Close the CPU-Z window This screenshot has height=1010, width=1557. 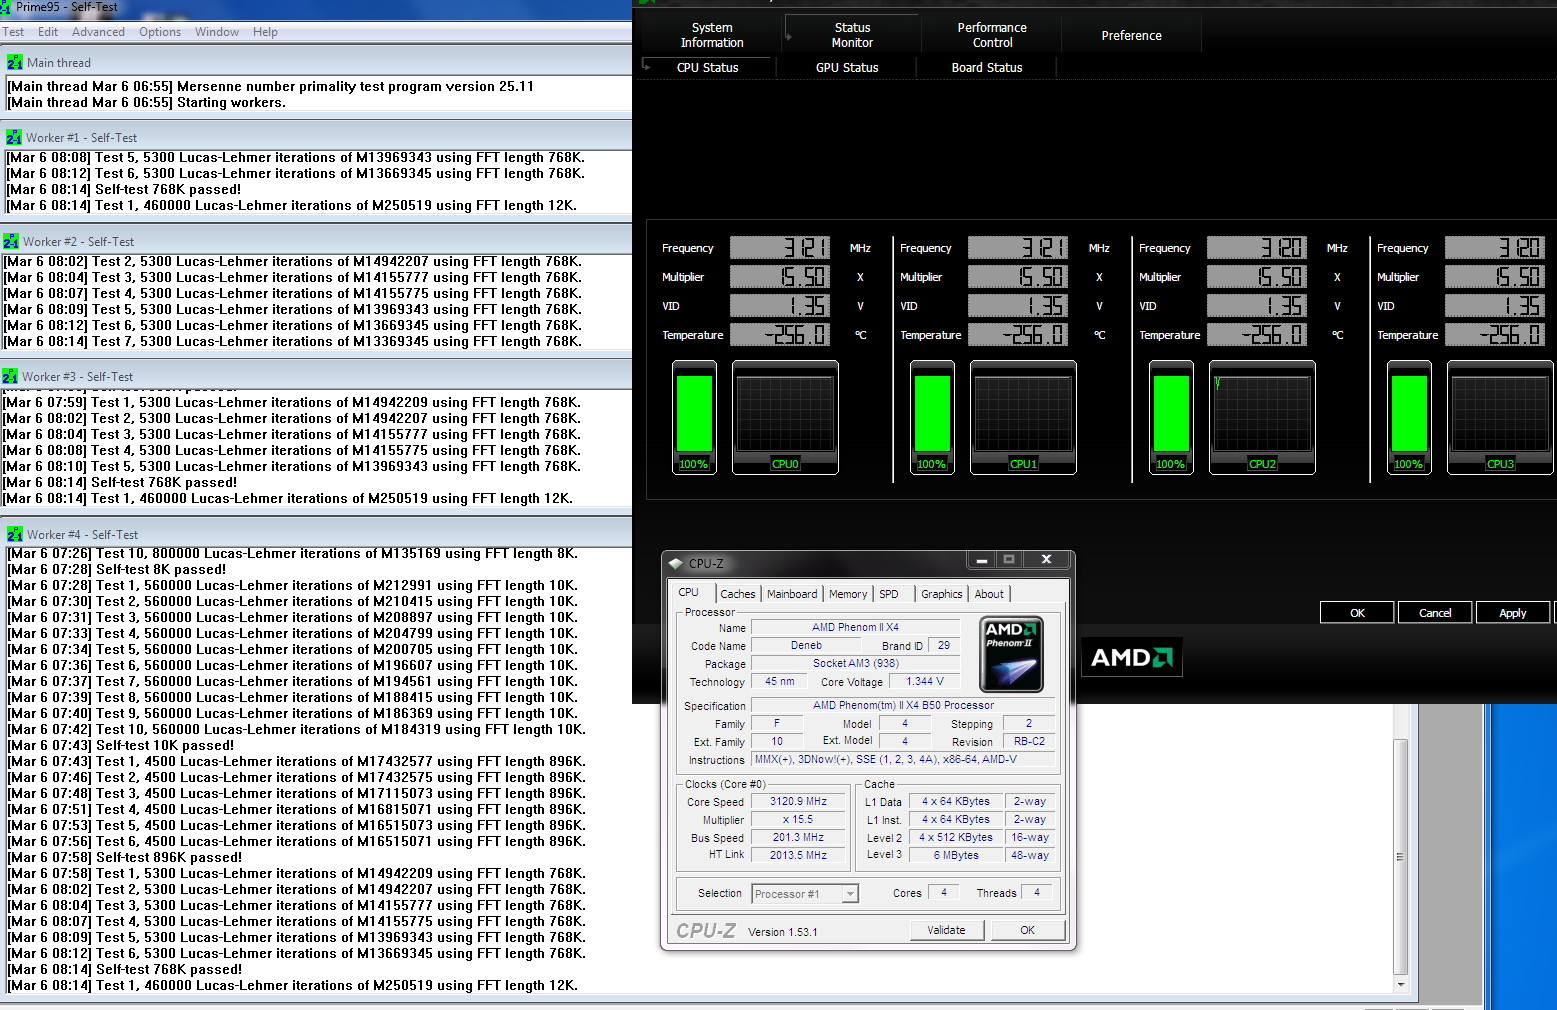[1046, 560]
